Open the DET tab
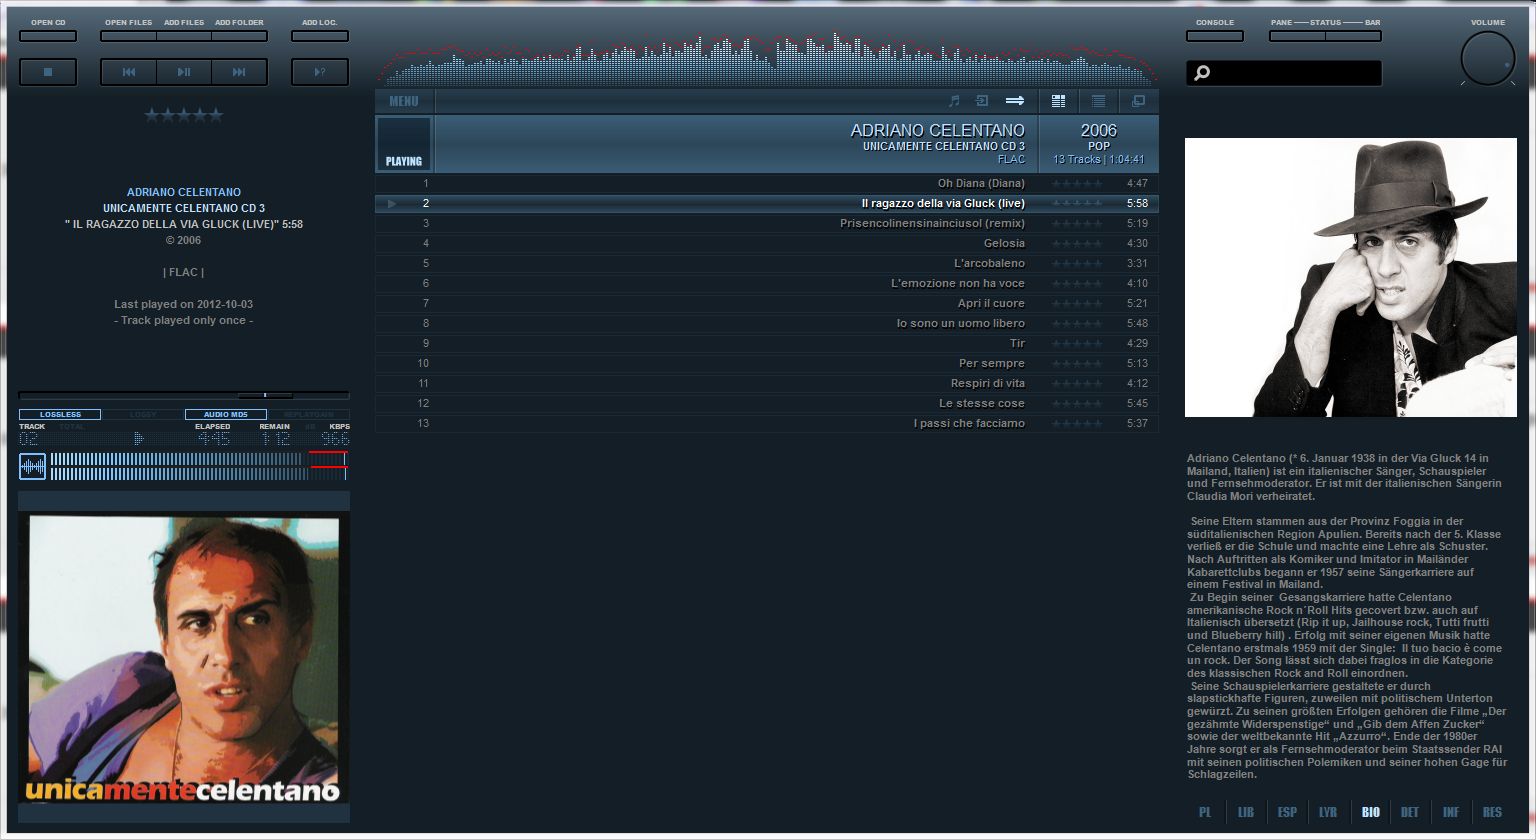 pyautogui.click(x=1410, y=812)
